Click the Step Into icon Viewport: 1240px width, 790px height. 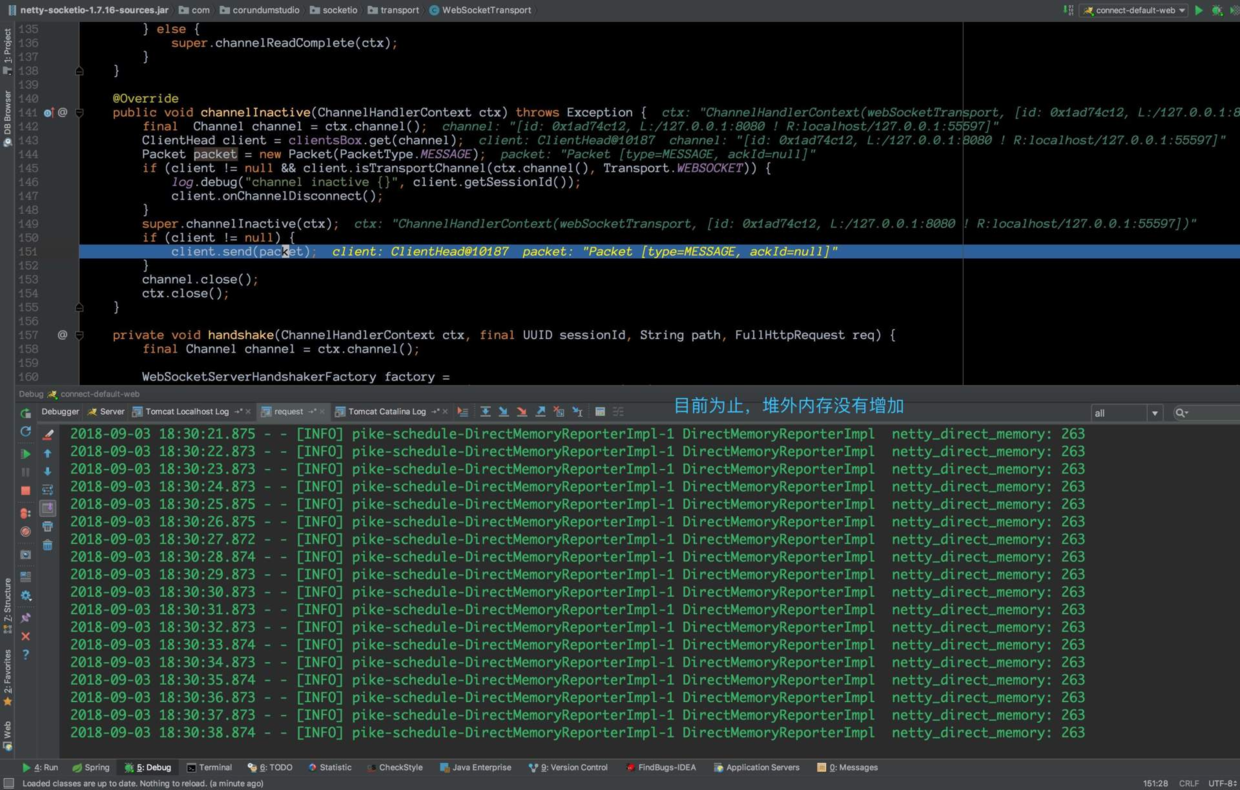point(503,411)
